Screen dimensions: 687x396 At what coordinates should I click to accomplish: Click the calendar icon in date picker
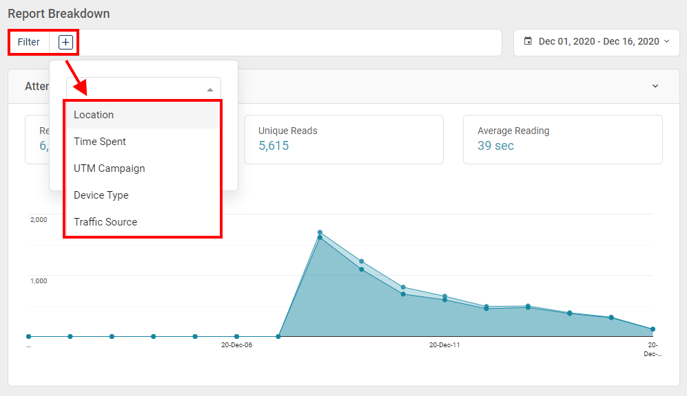point(528,41)
